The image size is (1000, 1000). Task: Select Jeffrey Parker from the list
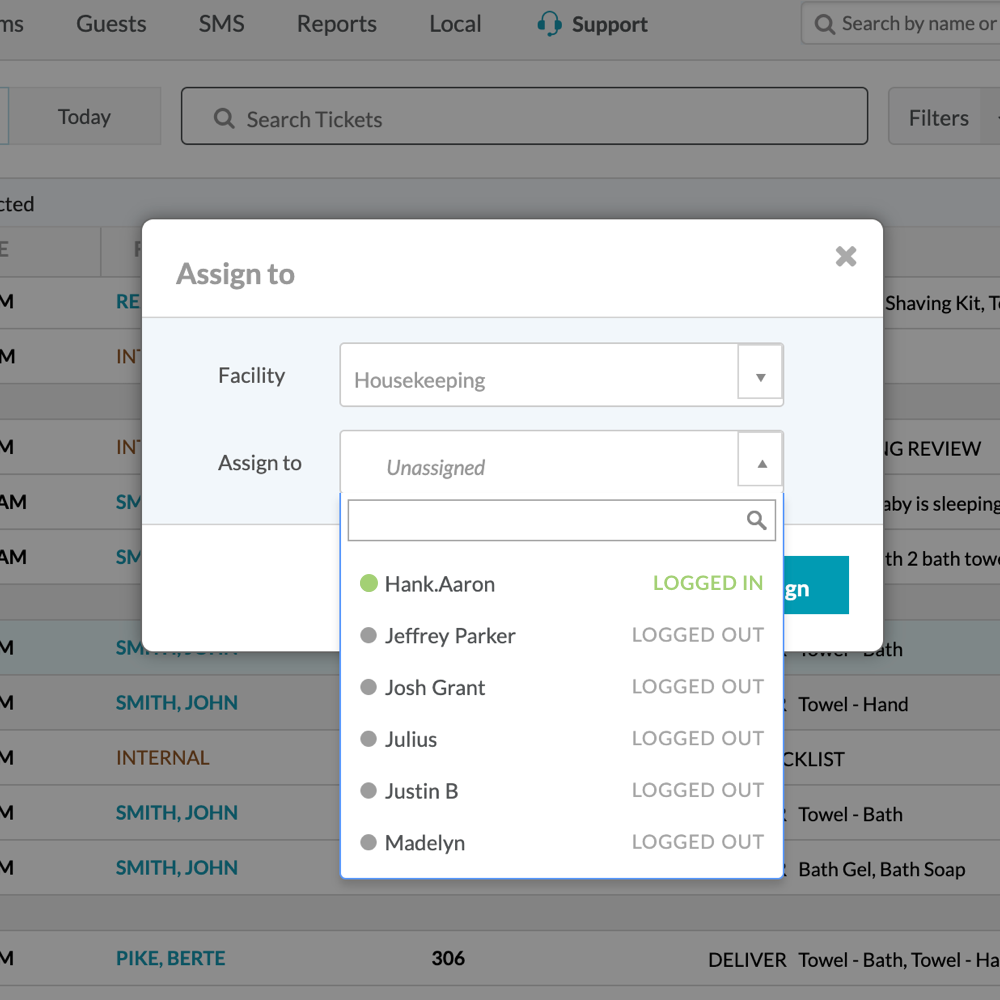click(x=450, y=636)
